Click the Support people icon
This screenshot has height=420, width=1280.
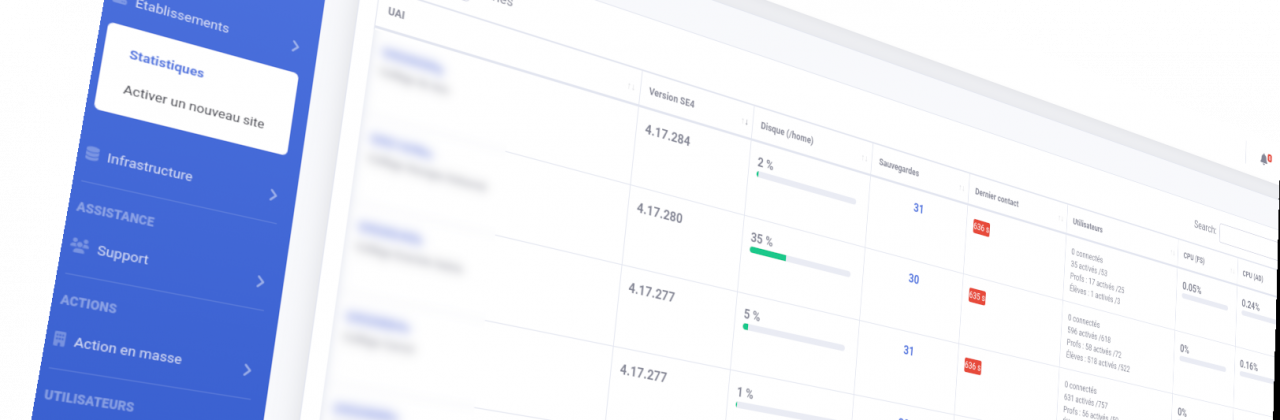(80, 245)
